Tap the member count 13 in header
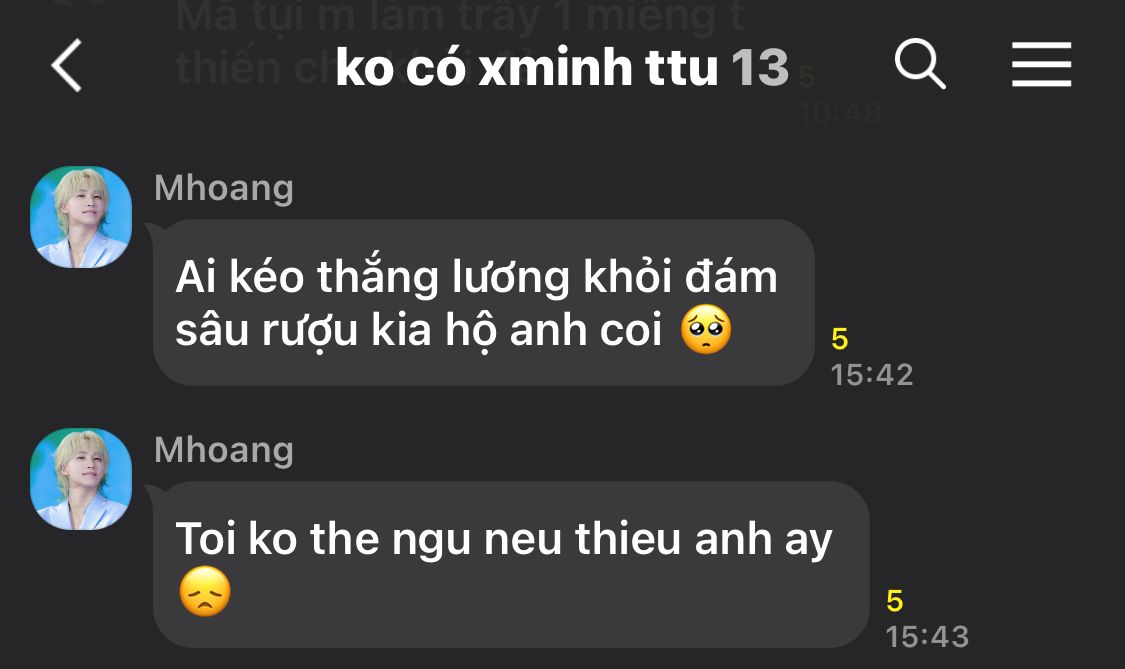Screen dimensions: 1125x669 (x=760, y=68)
